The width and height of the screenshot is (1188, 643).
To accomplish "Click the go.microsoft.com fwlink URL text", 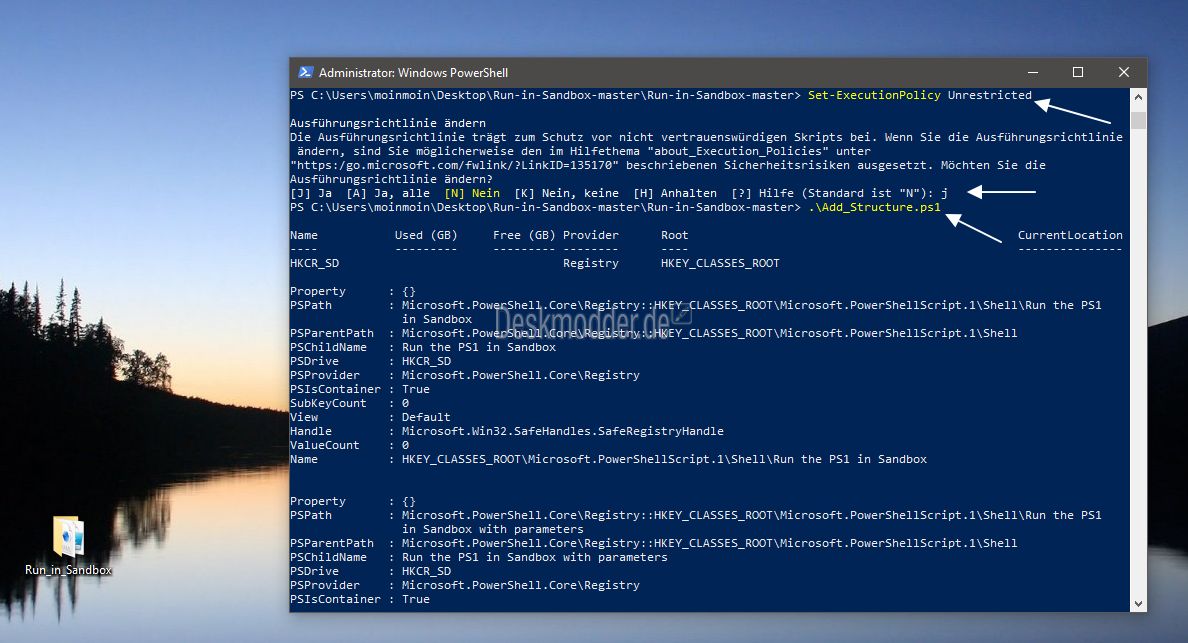I will (x=455, y=165).
